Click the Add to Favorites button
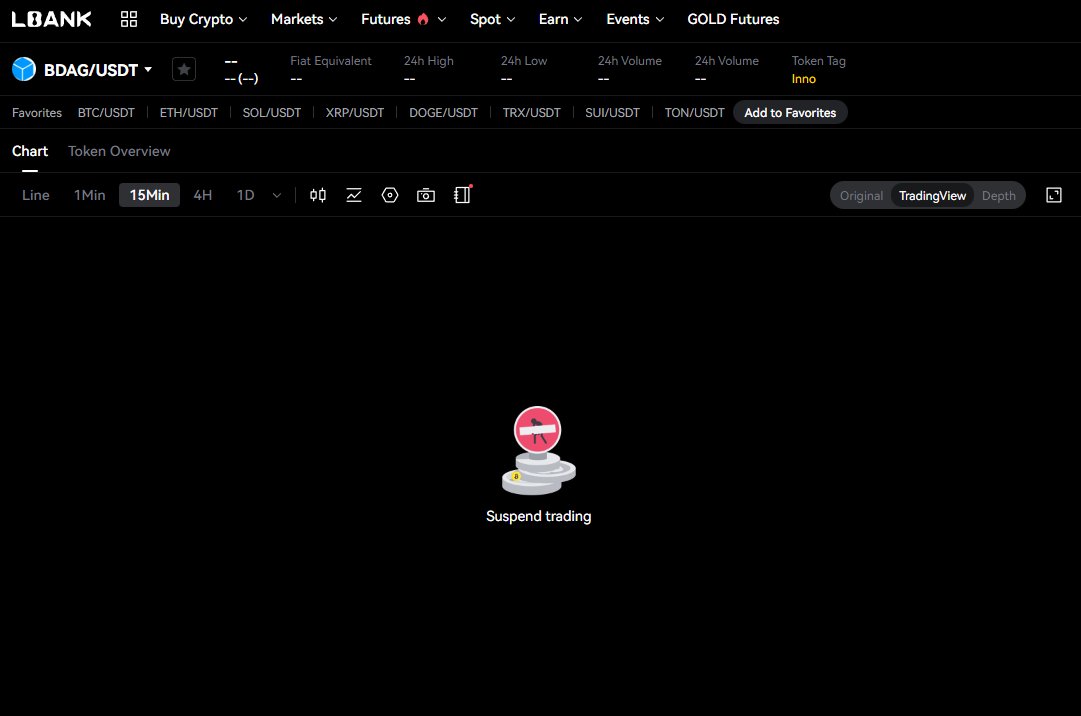The height and width of the screenshot is (716, 1081). tap(790, 113)
